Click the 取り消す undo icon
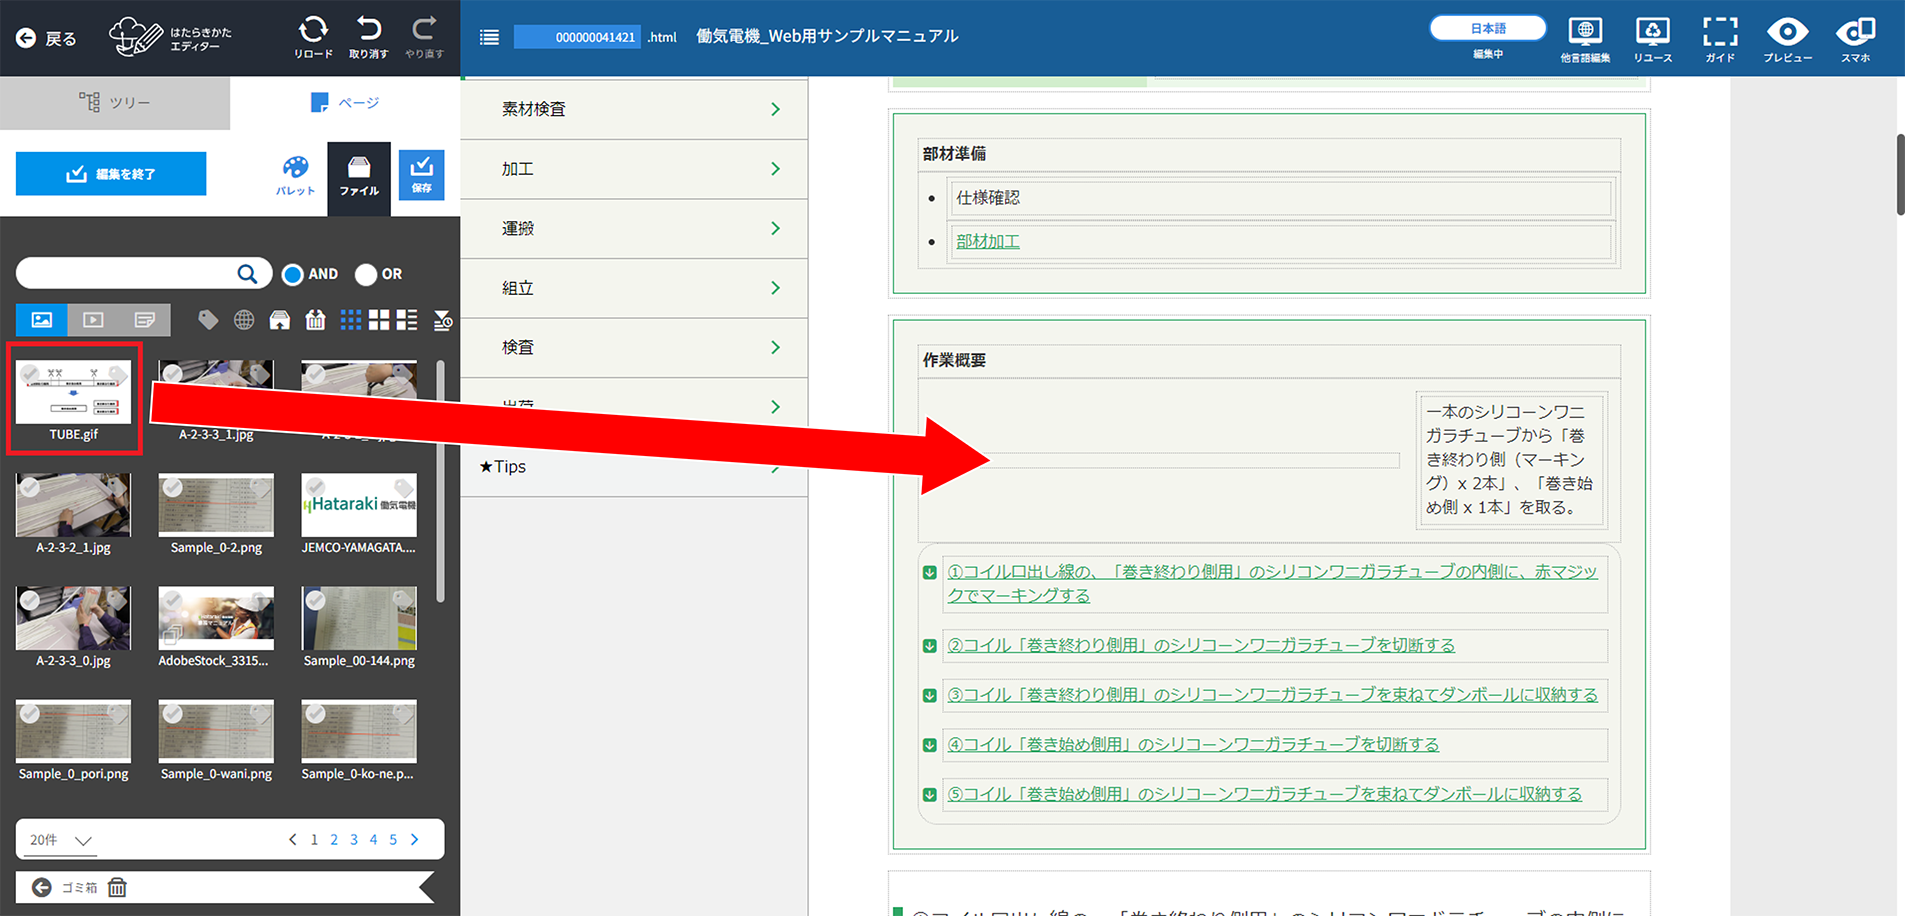The width and height of the screenshot is (1905, 916). click(x=368, y=30)
